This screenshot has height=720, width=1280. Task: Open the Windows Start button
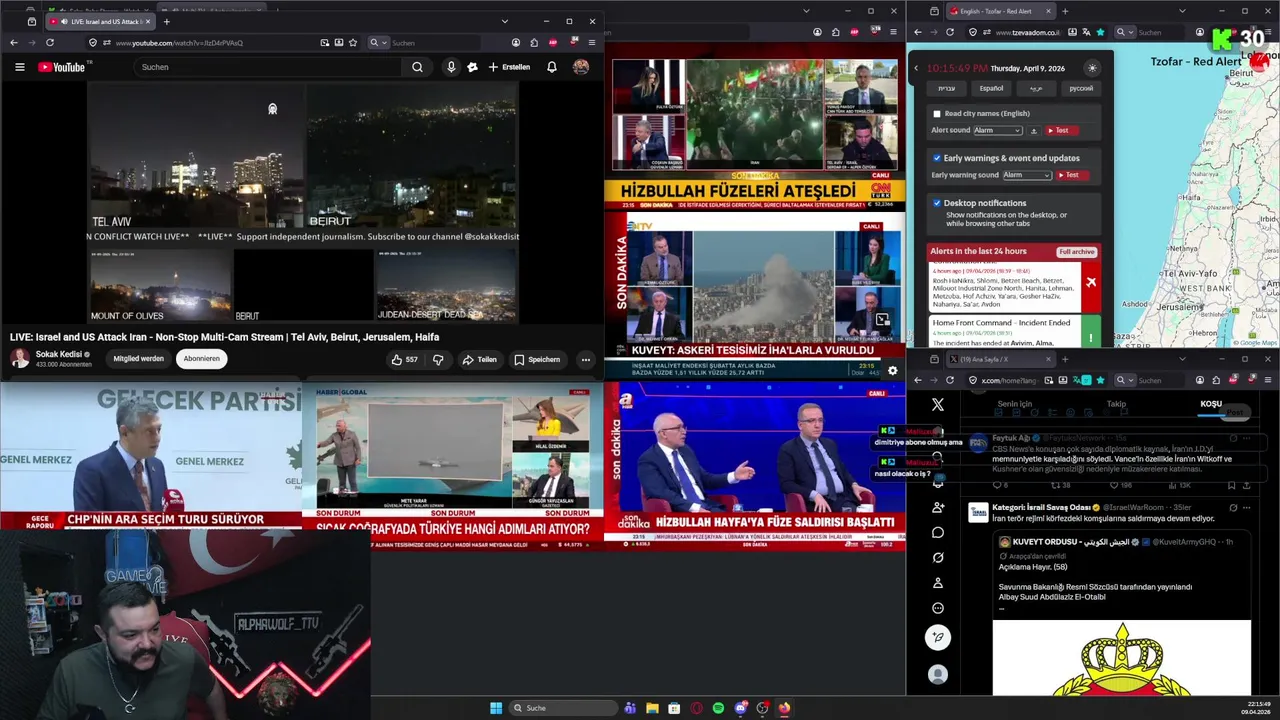495,708
